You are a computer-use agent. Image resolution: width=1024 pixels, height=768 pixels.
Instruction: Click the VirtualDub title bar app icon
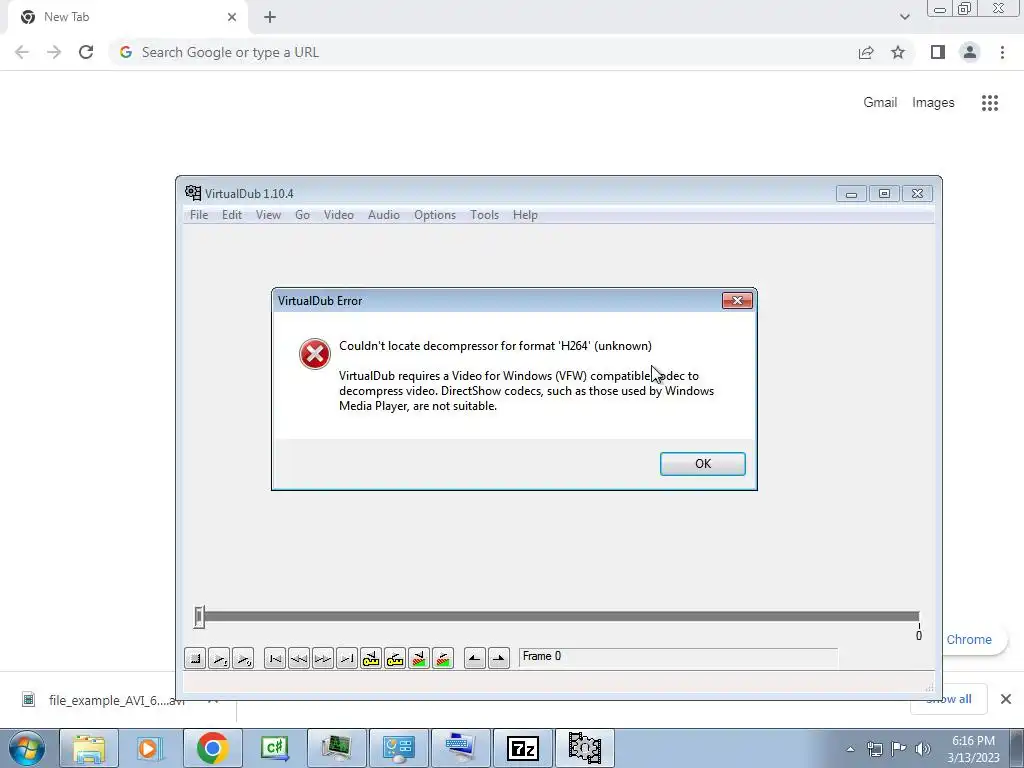click(193, 193)
